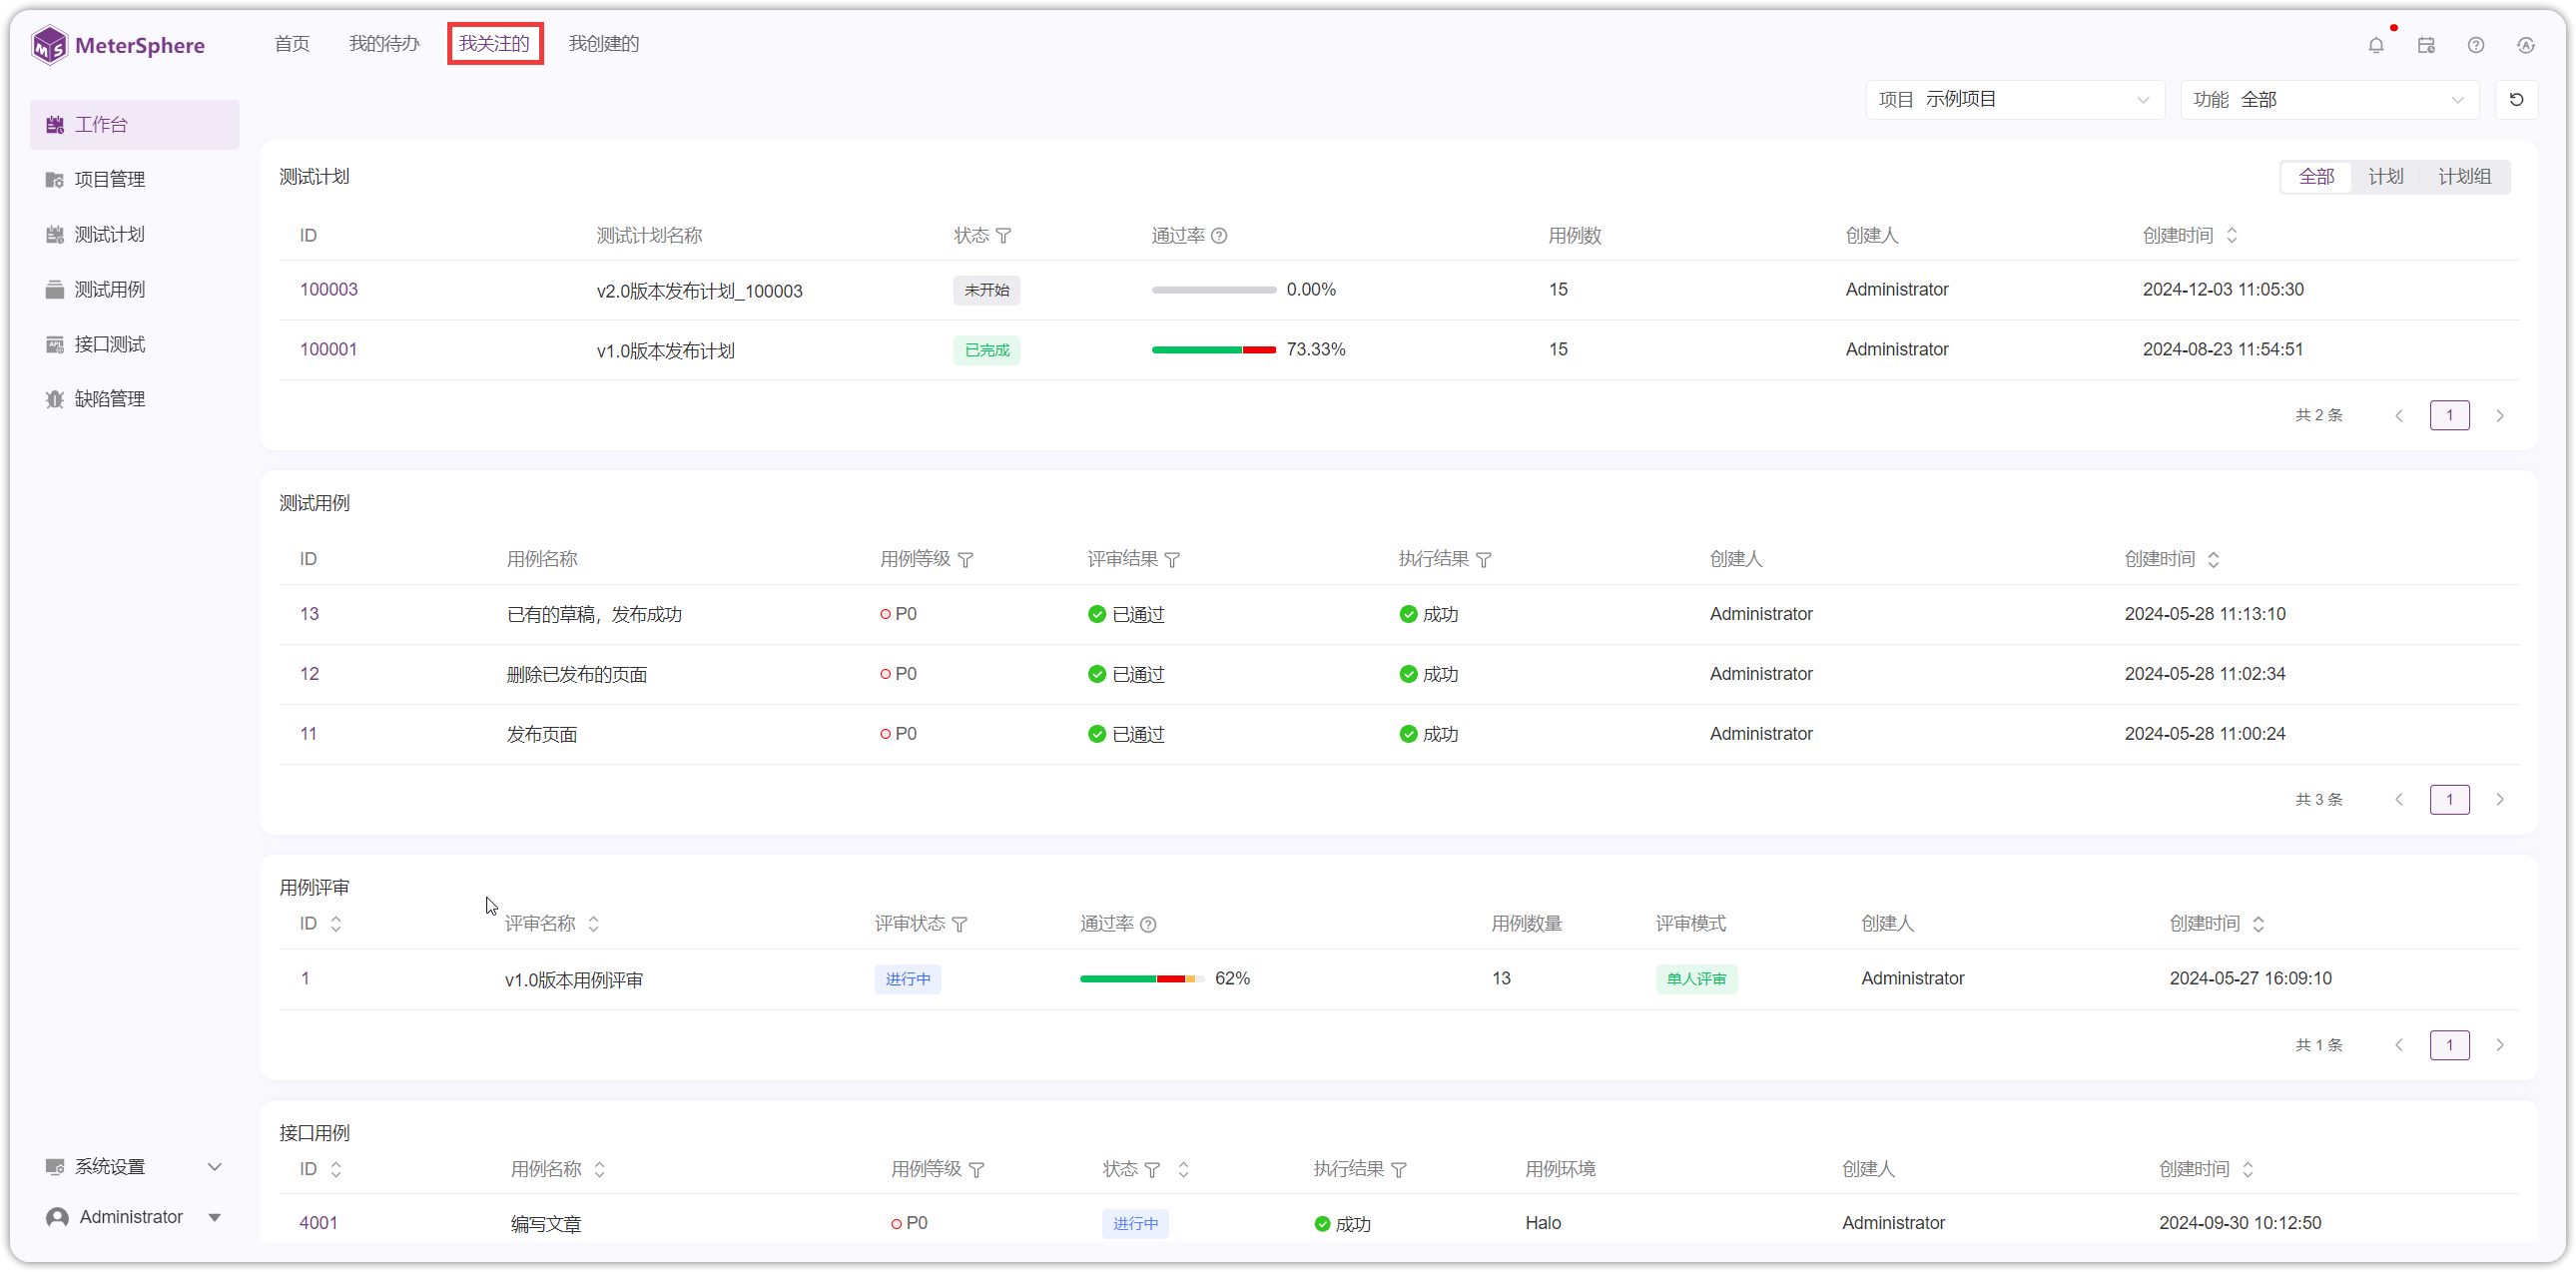
Task: Open 项目管理 in the sidebar
Action: pos(134,180)
